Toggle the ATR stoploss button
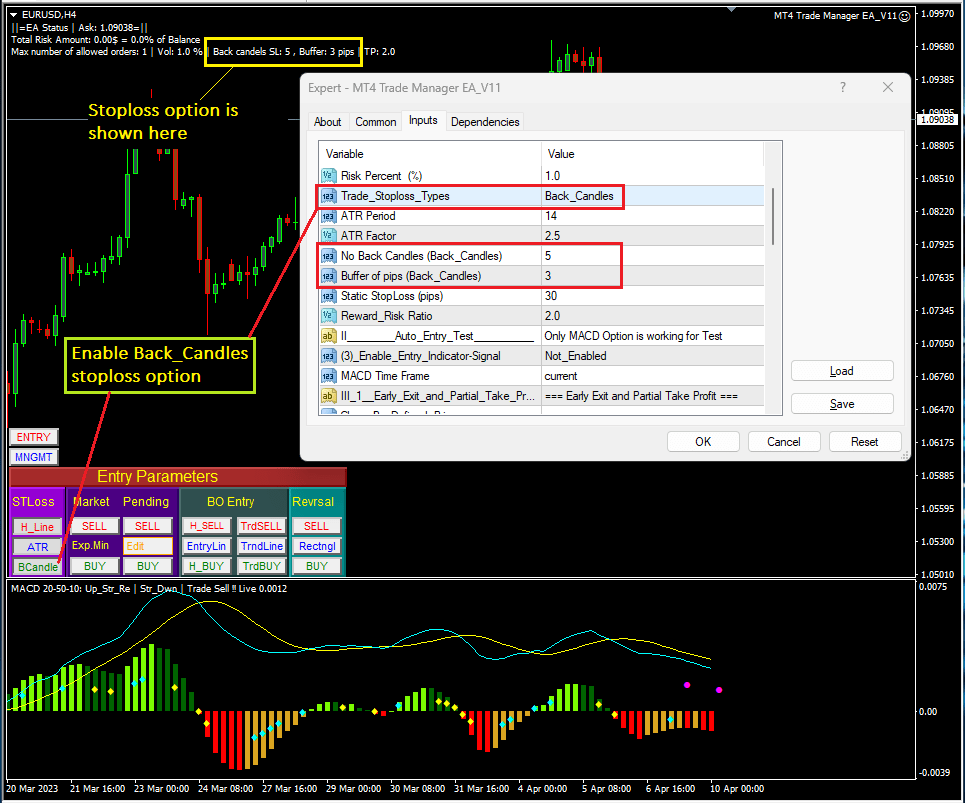The image size is (965, 803). pos(37,547)
